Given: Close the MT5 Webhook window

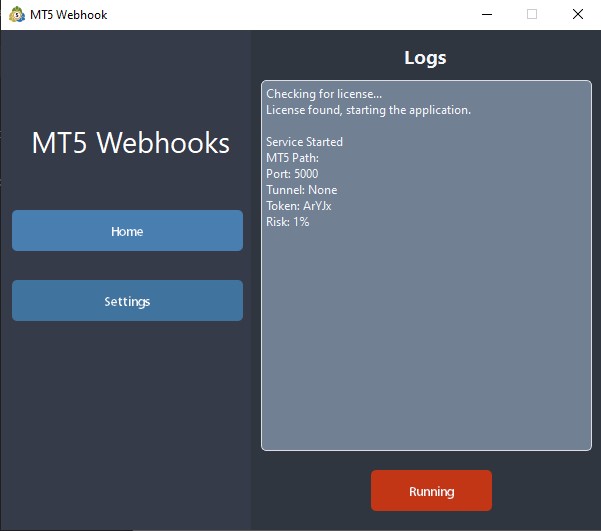Looking at the screenshot, I should pyautogui.click(x=578, y=15).
